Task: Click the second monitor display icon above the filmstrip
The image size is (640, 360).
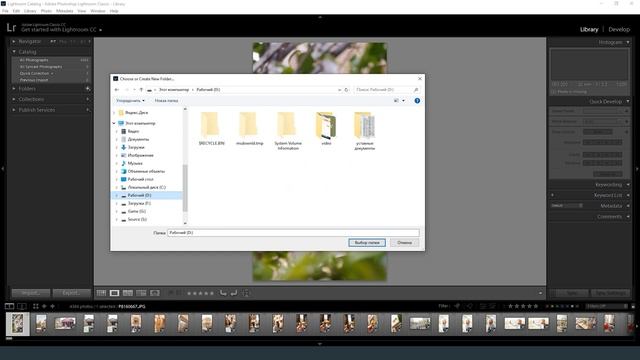Action: tap(22, 306)
